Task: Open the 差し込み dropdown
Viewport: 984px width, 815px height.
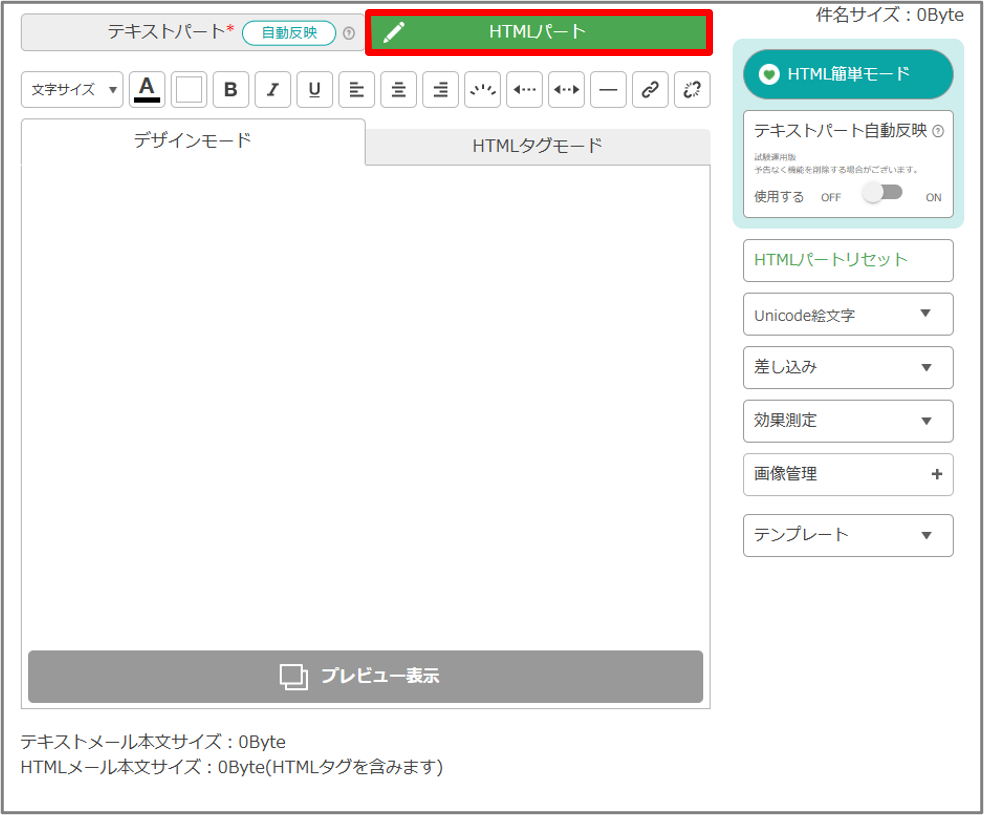Action: pyautogui.click(x=848, y=367)
